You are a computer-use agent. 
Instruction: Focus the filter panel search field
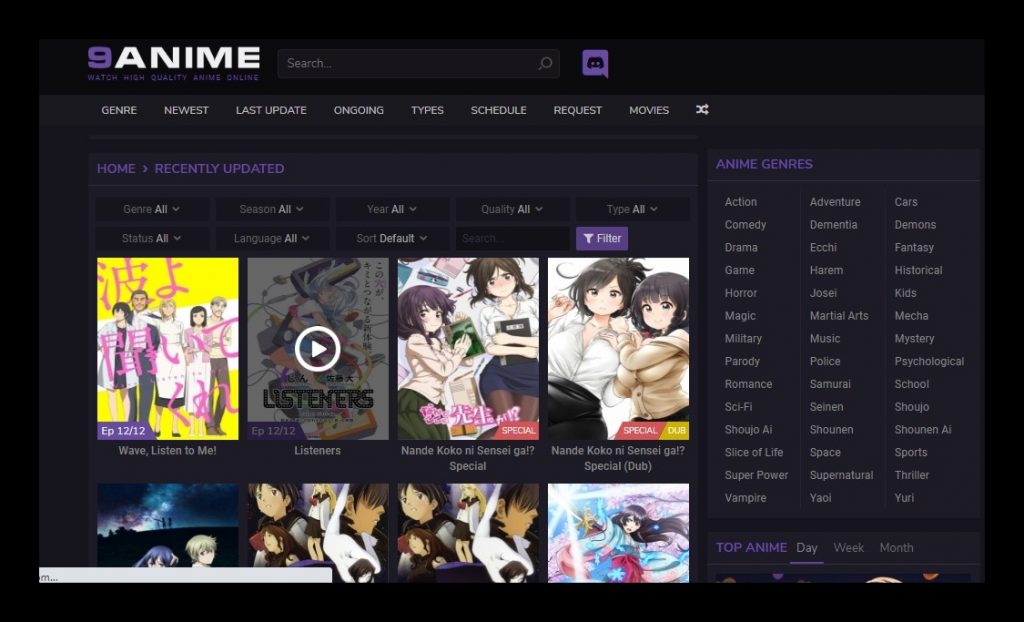pos(513,238)
